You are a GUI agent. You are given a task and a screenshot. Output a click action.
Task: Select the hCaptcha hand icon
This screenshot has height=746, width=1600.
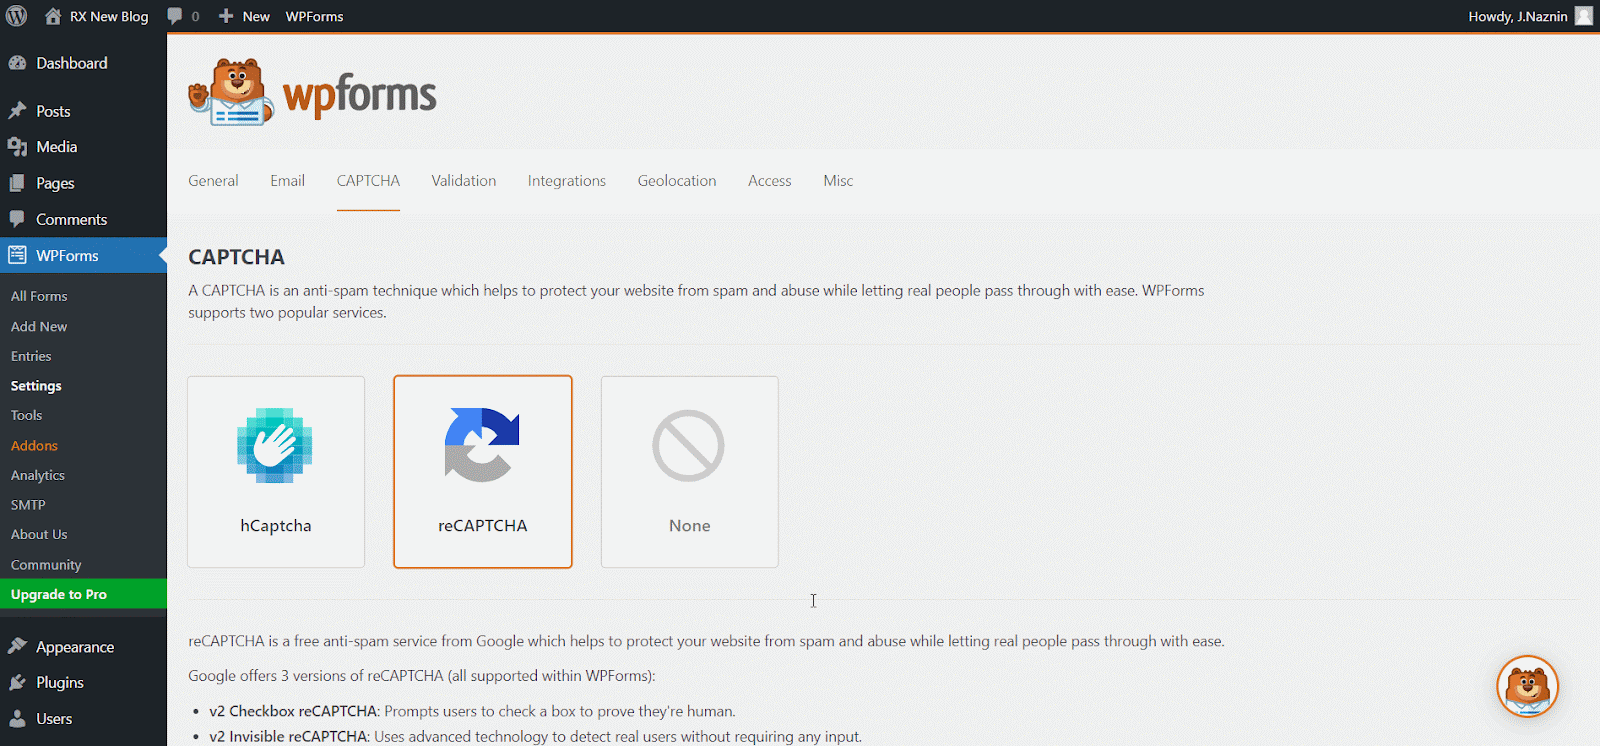pos(275,445)
